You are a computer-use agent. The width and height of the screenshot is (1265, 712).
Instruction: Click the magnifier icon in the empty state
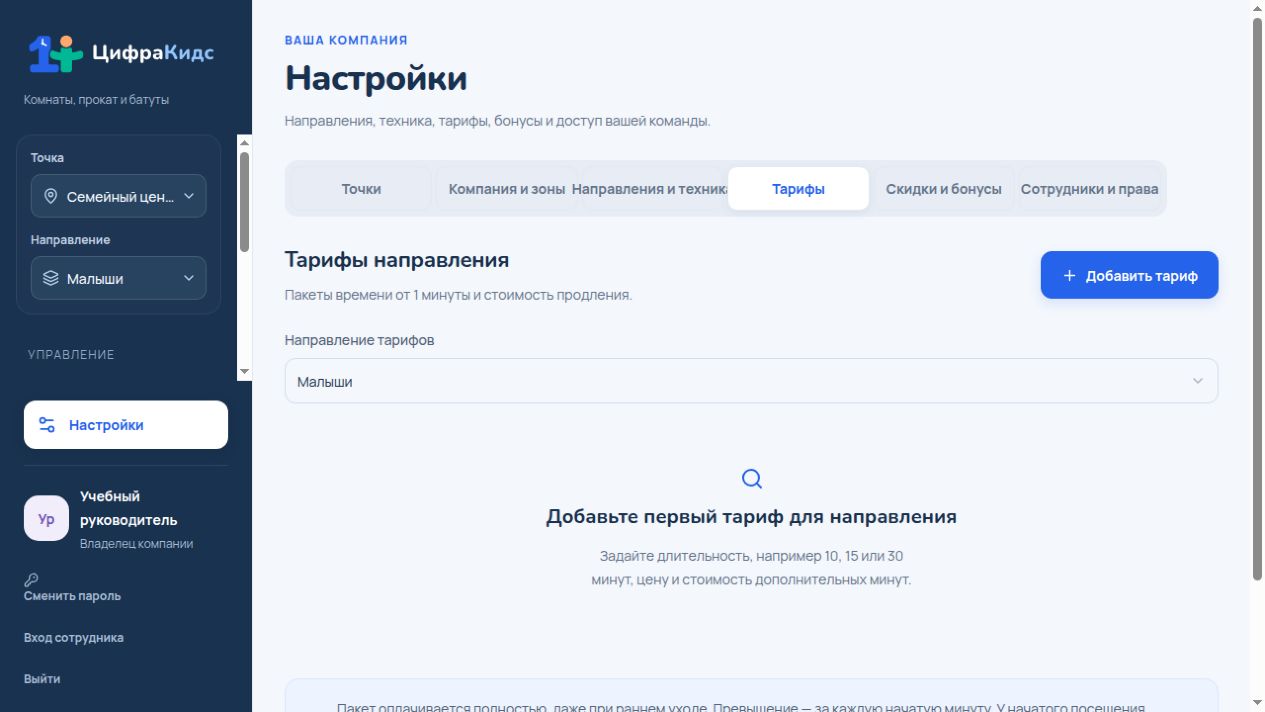tap(752, 479)
